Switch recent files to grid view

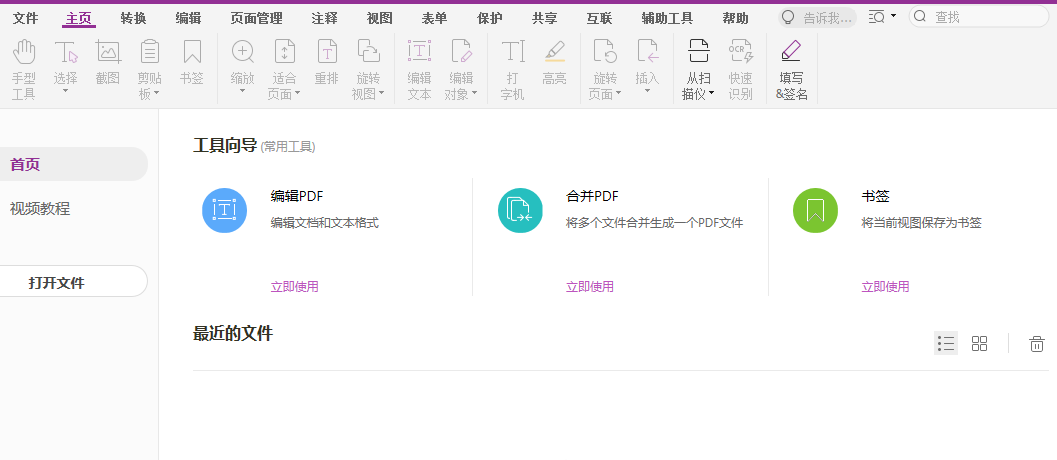pos(979,343)
